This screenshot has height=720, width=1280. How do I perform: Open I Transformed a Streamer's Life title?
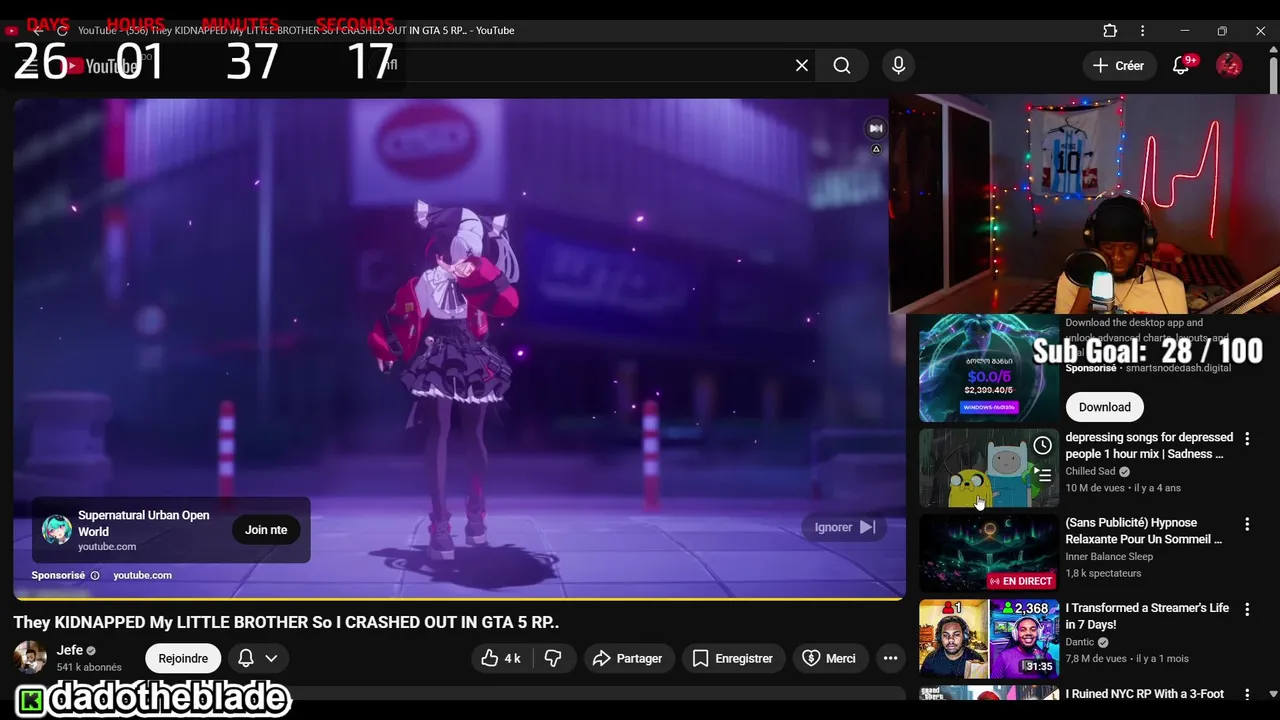click(1148, 616)
